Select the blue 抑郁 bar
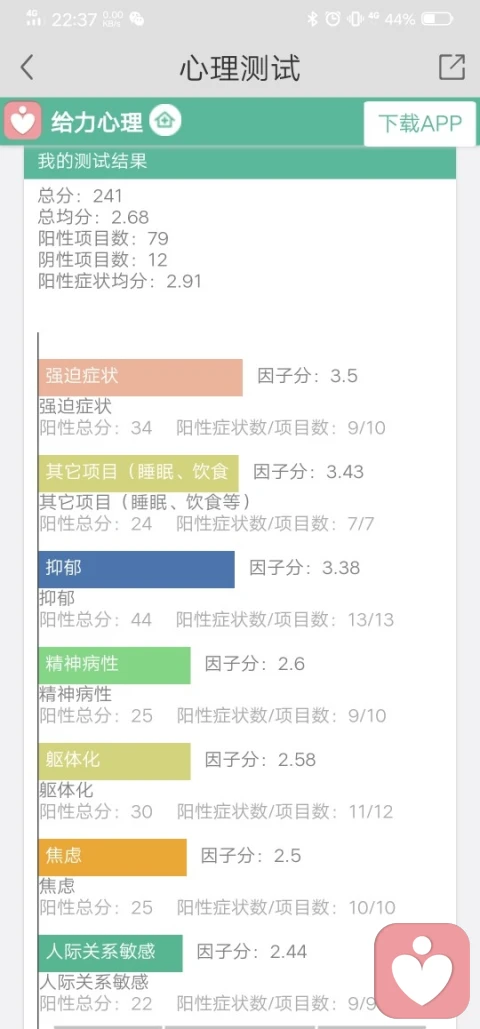The width and height of the screenshot is (480, 1029). pos(137,569)
